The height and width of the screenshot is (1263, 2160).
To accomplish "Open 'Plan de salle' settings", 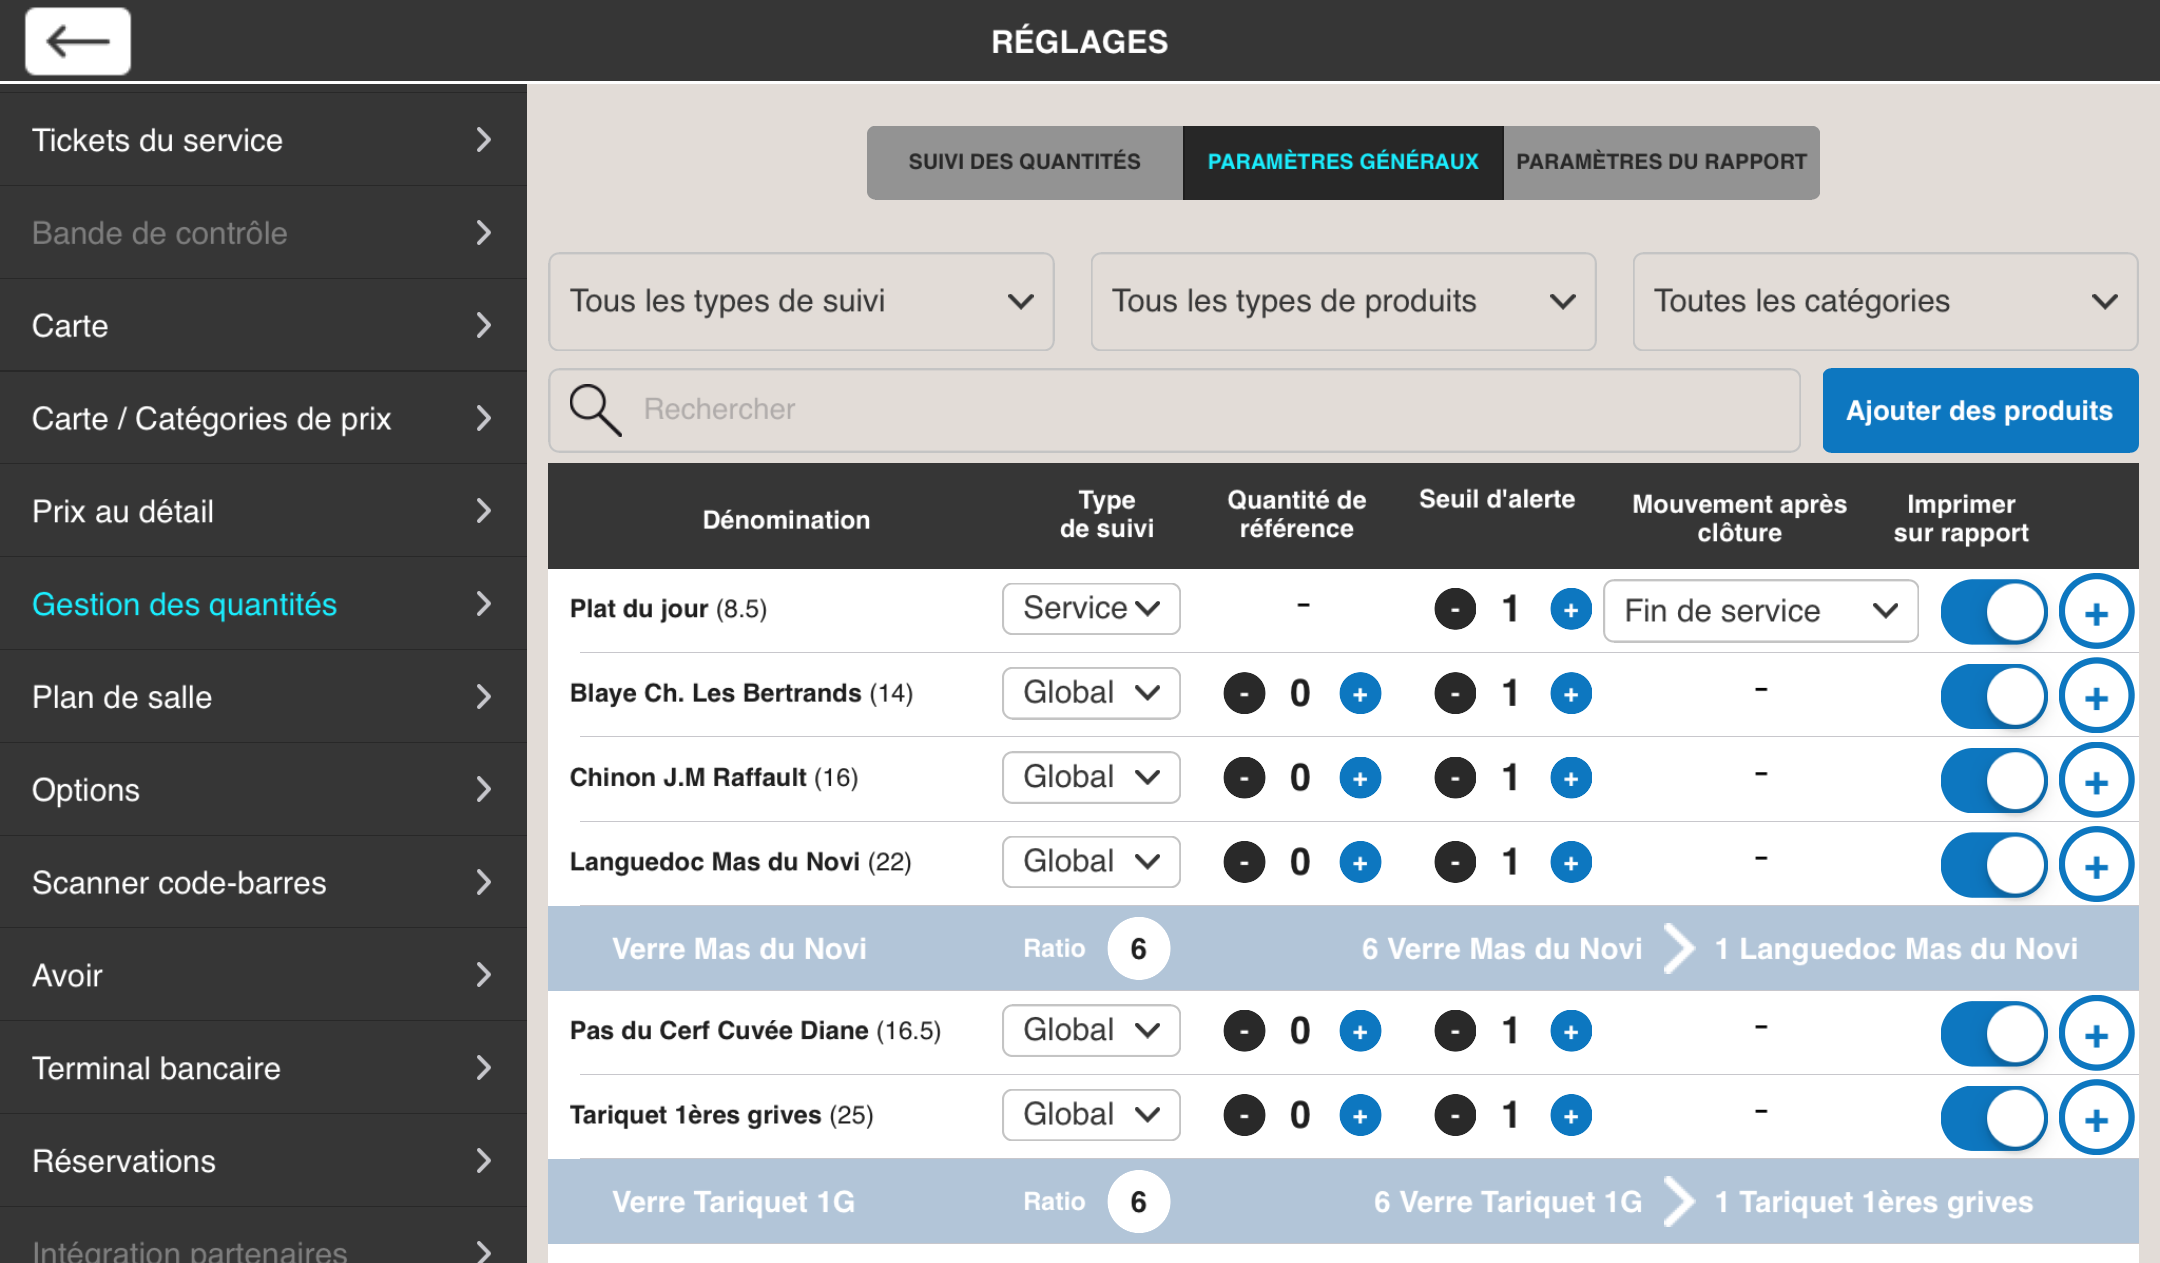I will [x=263, y=697].
